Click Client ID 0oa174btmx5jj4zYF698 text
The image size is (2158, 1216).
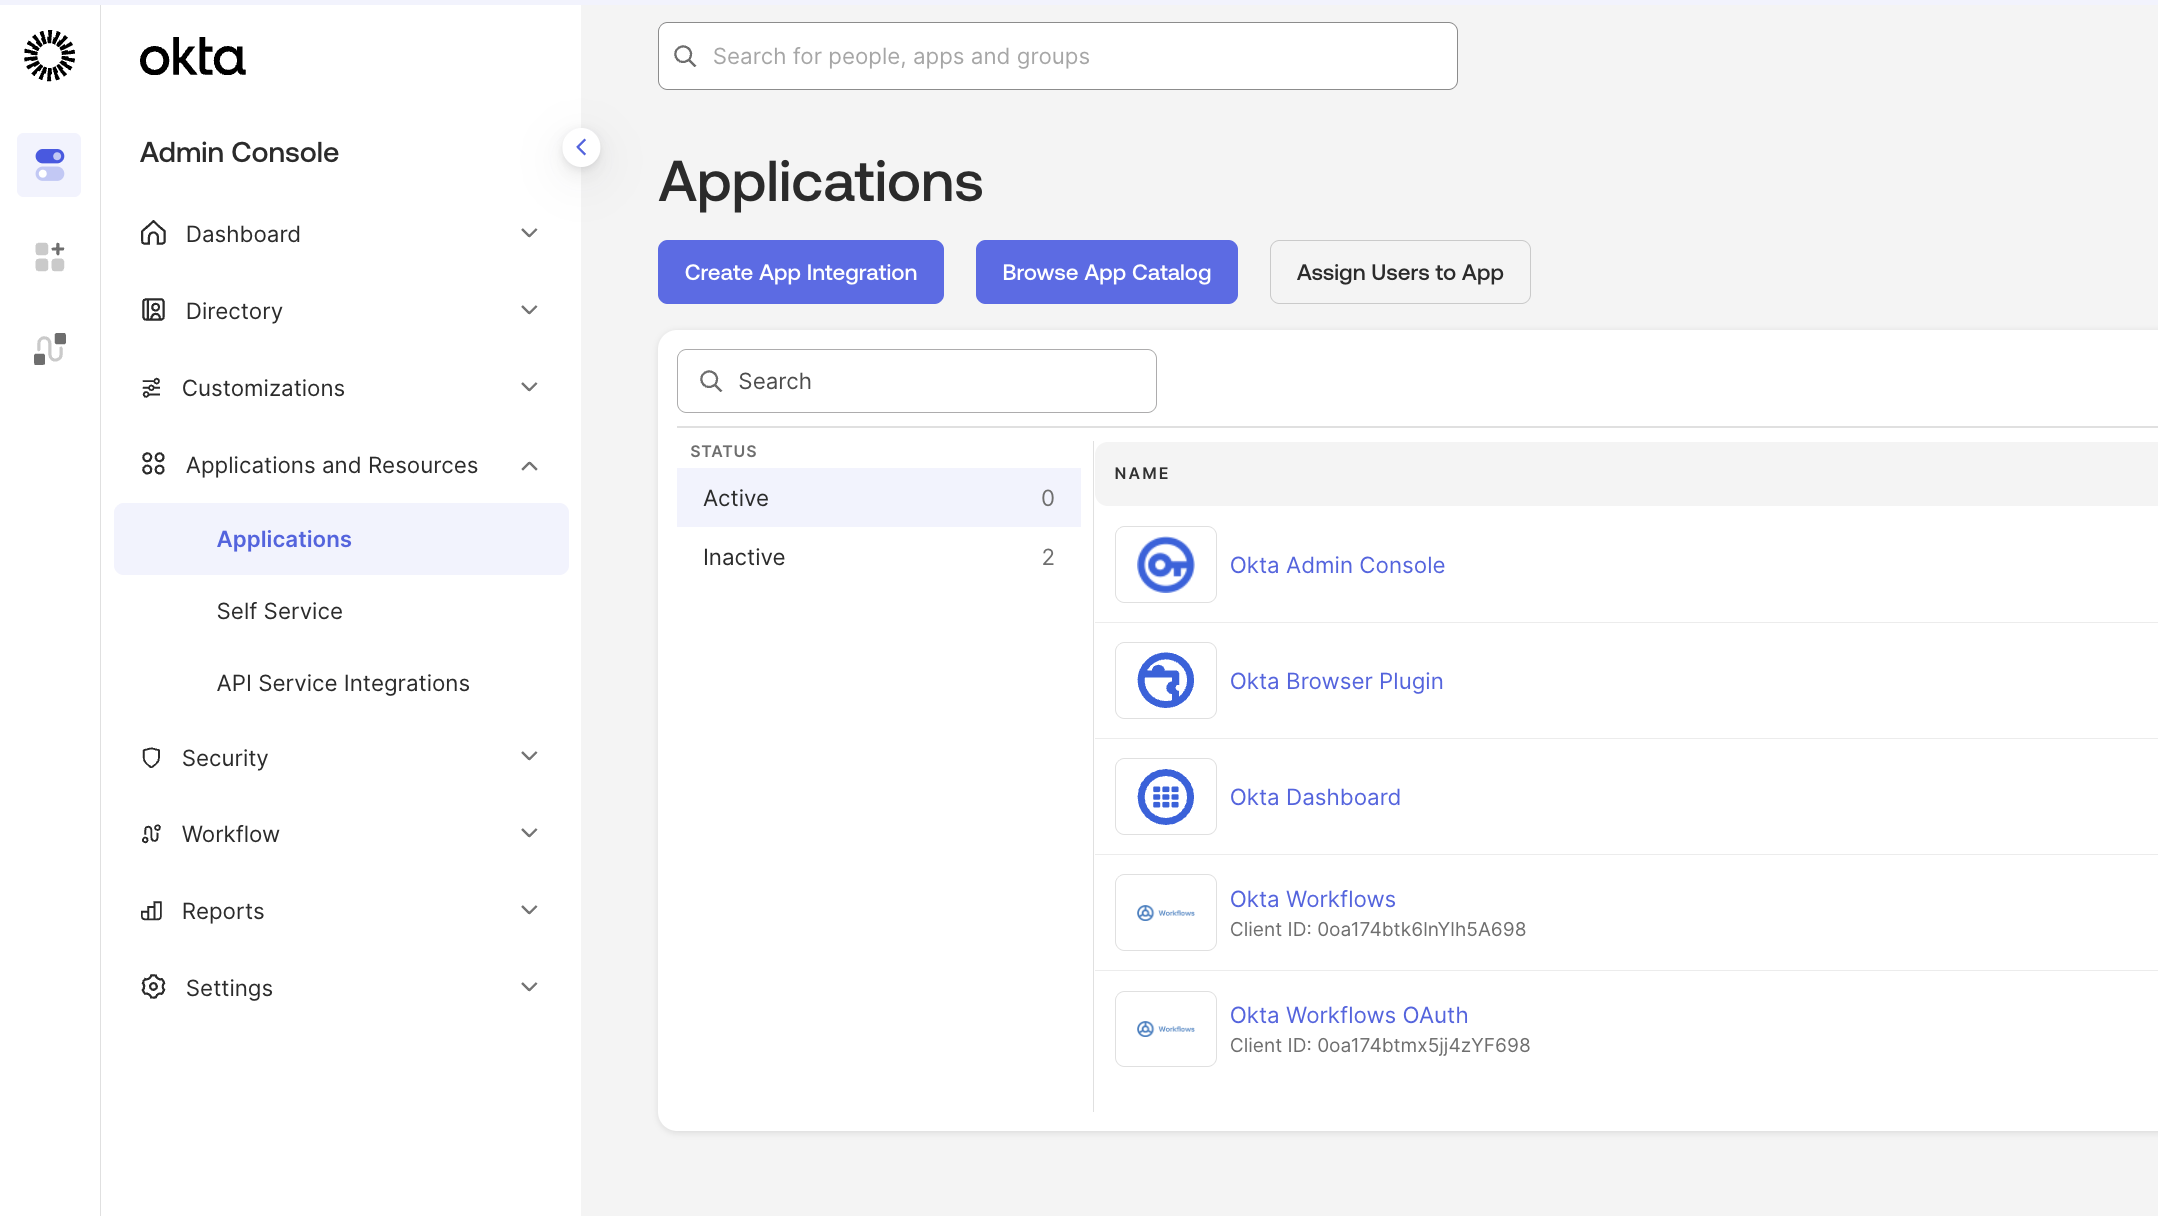(x=1380, y=1045)
